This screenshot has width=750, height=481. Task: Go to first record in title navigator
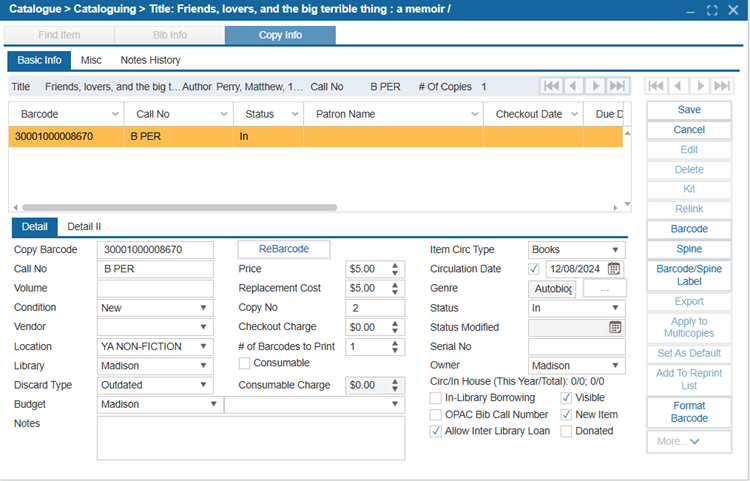[x=551, y=86]
